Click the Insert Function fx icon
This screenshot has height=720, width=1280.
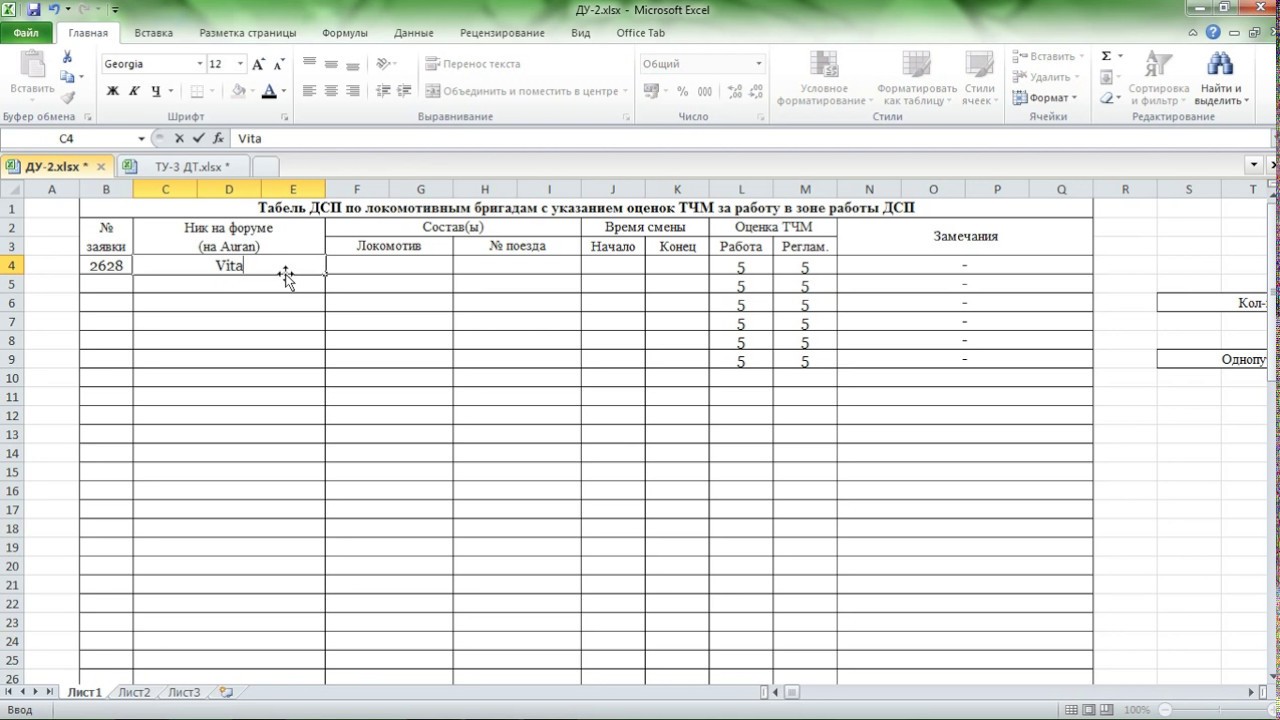coord(218,139)
